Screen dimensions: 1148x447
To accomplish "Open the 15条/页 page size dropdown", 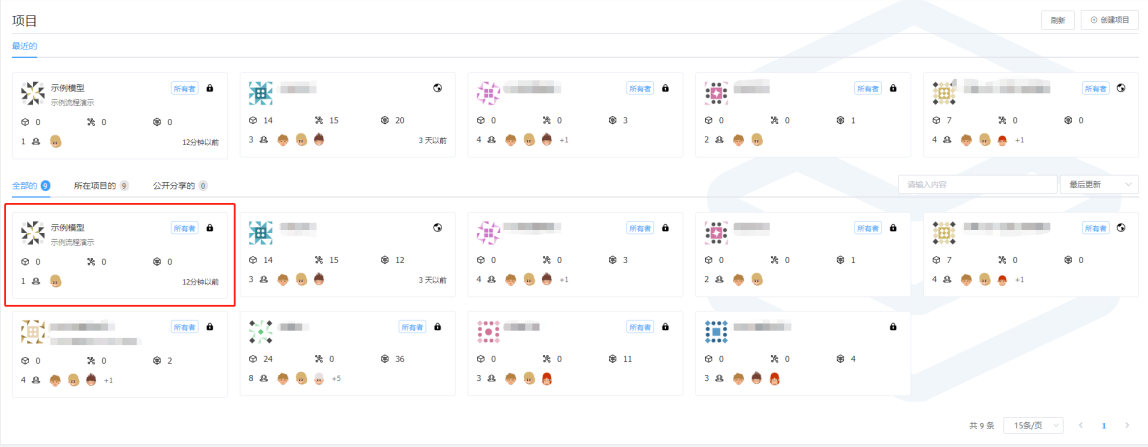I will click(1034, 425).
